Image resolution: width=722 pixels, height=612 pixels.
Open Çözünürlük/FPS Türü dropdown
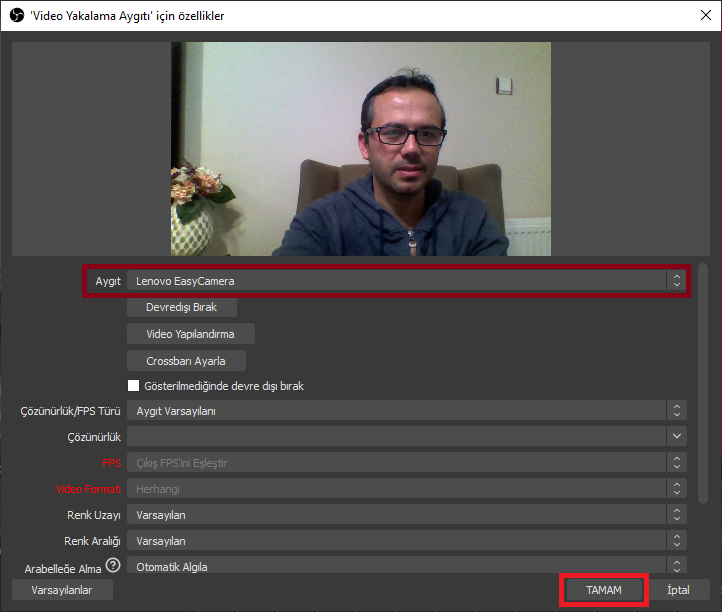pos(407,410)
